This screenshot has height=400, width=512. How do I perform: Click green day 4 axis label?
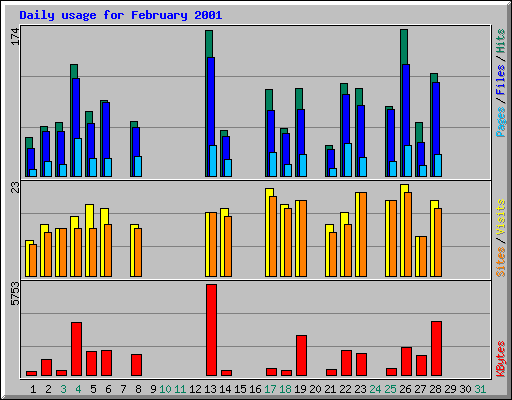point(78,389)
